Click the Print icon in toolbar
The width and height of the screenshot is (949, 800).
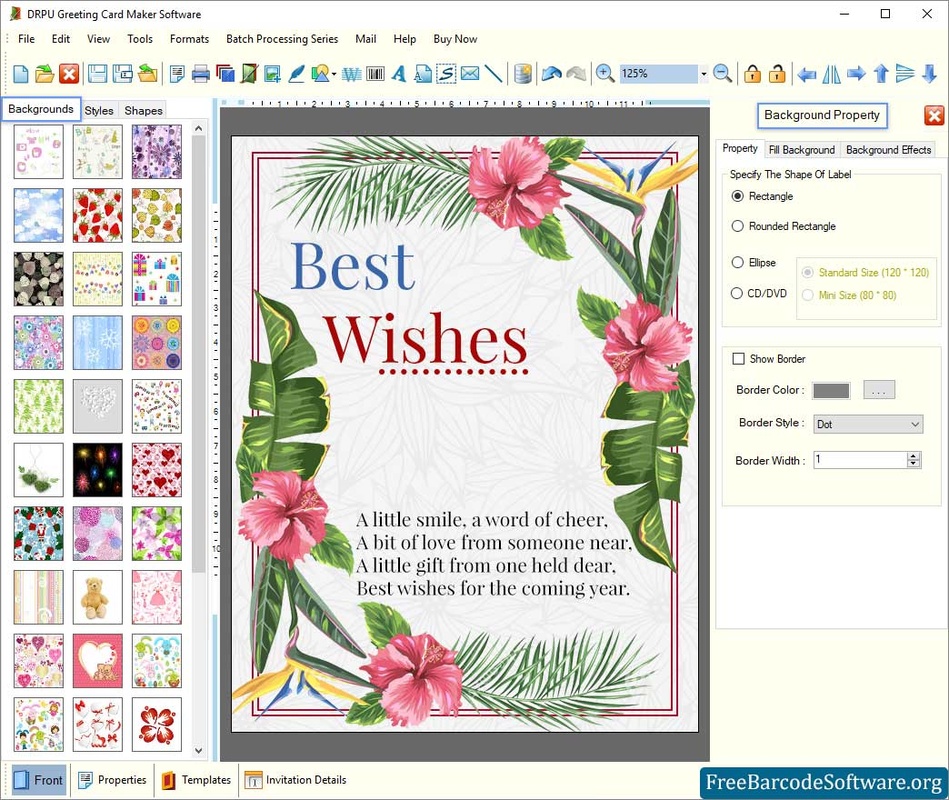pyautogui.click(x=200, y=73)
